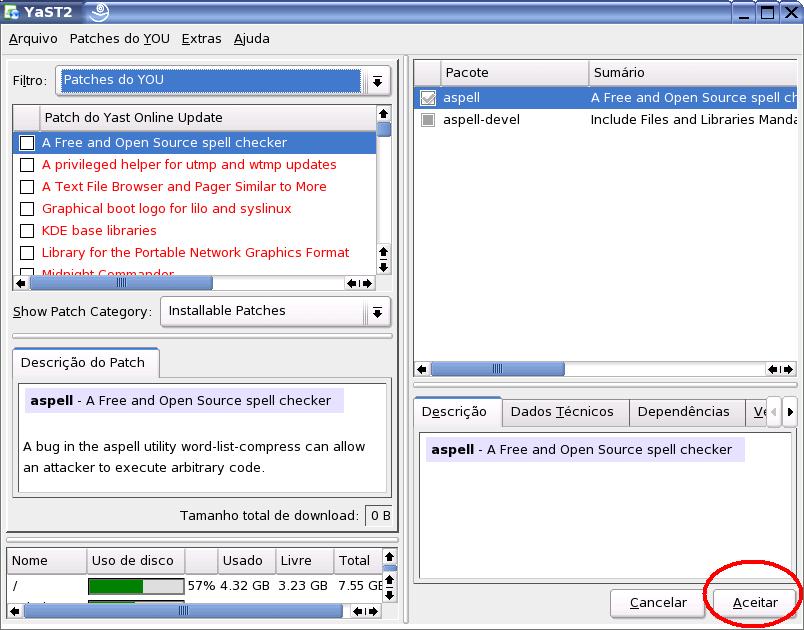
Task: Click the package list horizontal scroll left arrow
Action: pos(422,369)
